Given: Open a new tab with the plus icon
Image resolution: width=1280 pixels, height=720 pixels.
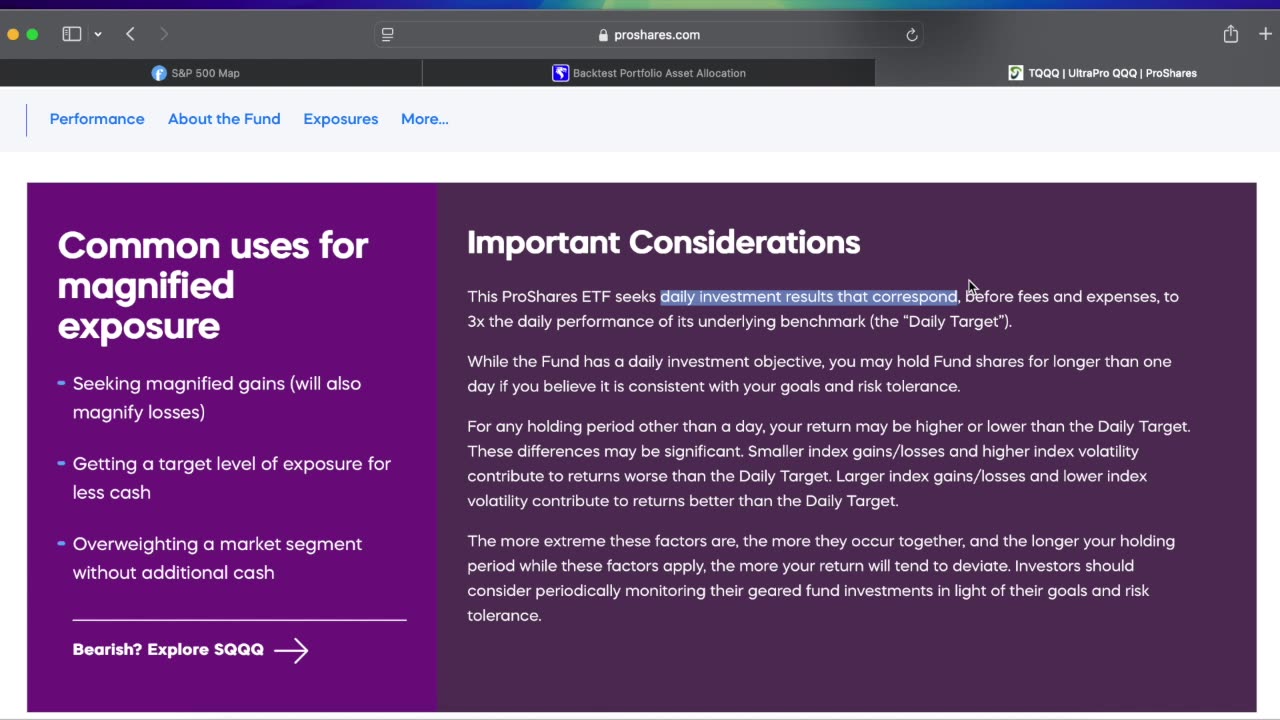Looking at the screenshot, I should 1266,34.
